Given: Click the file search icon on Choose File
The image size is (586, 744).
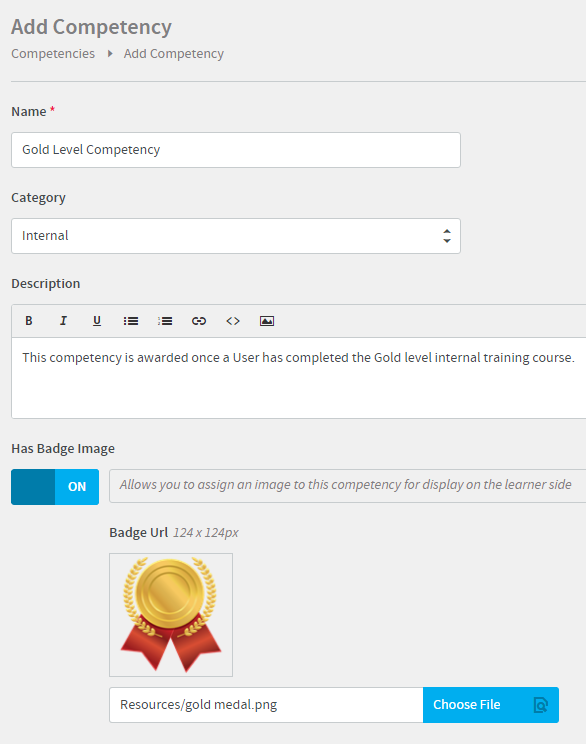Looking at the screenshot, I should [x=540, y=705].
